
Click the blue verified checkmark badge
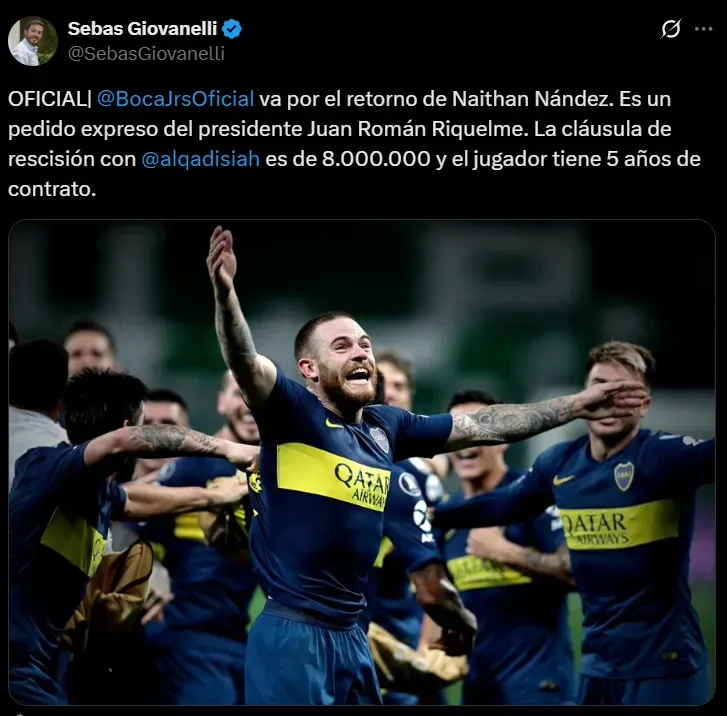[x=232, y=29]
